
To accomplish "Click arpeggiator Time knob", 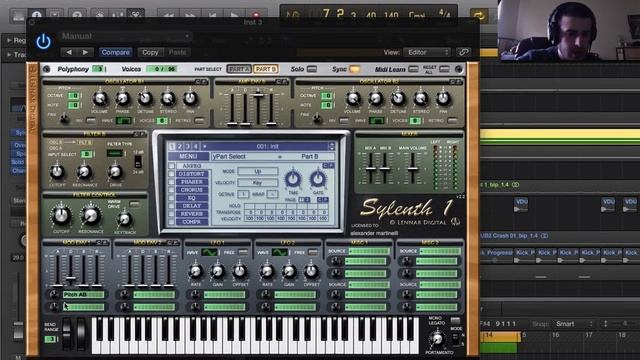I will pyautogui.click(x=293, y=179).
